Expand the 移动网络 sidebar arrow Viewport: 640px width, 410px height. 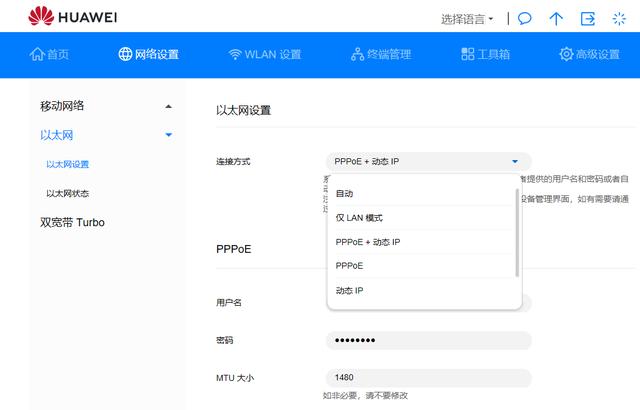point(168,106)
